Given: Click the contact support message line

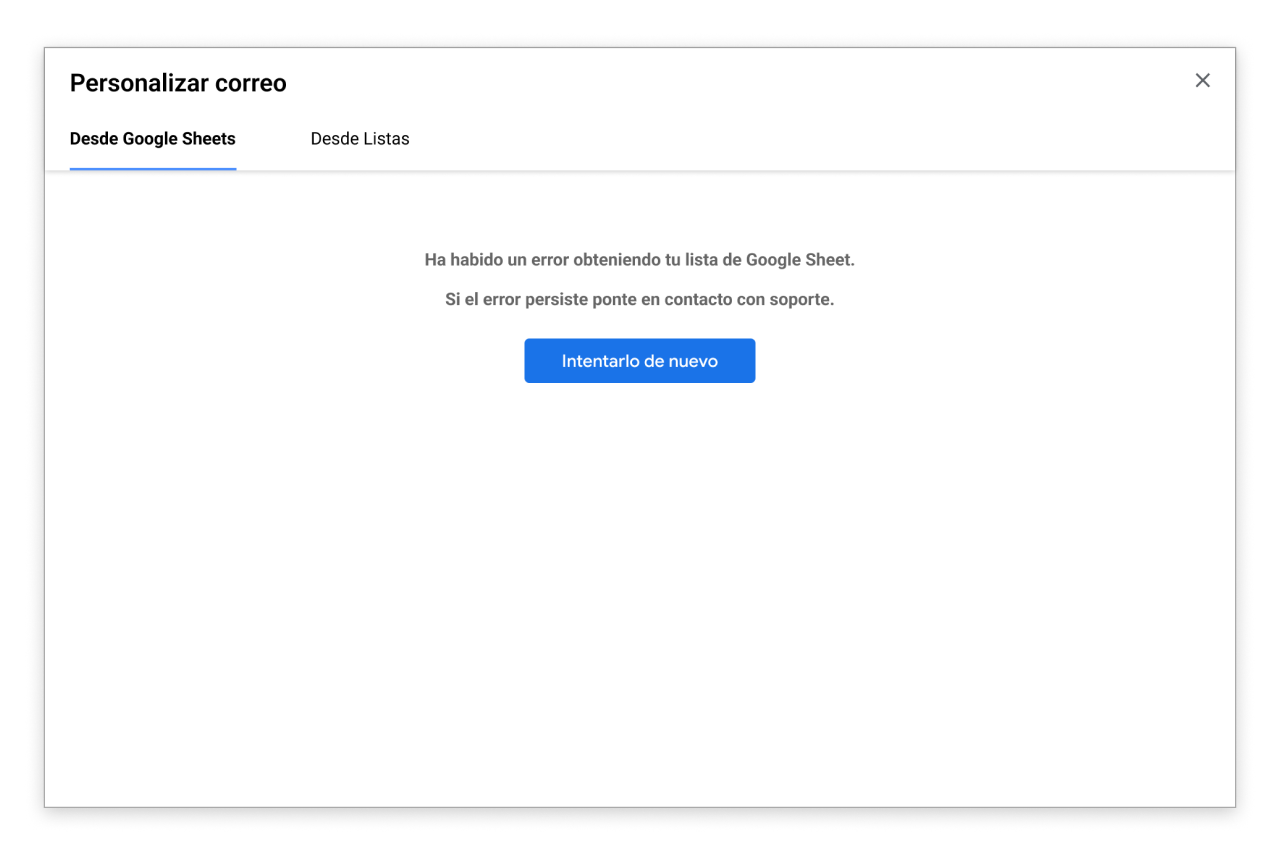Looking at the screenshot, I should pos(639,300).
